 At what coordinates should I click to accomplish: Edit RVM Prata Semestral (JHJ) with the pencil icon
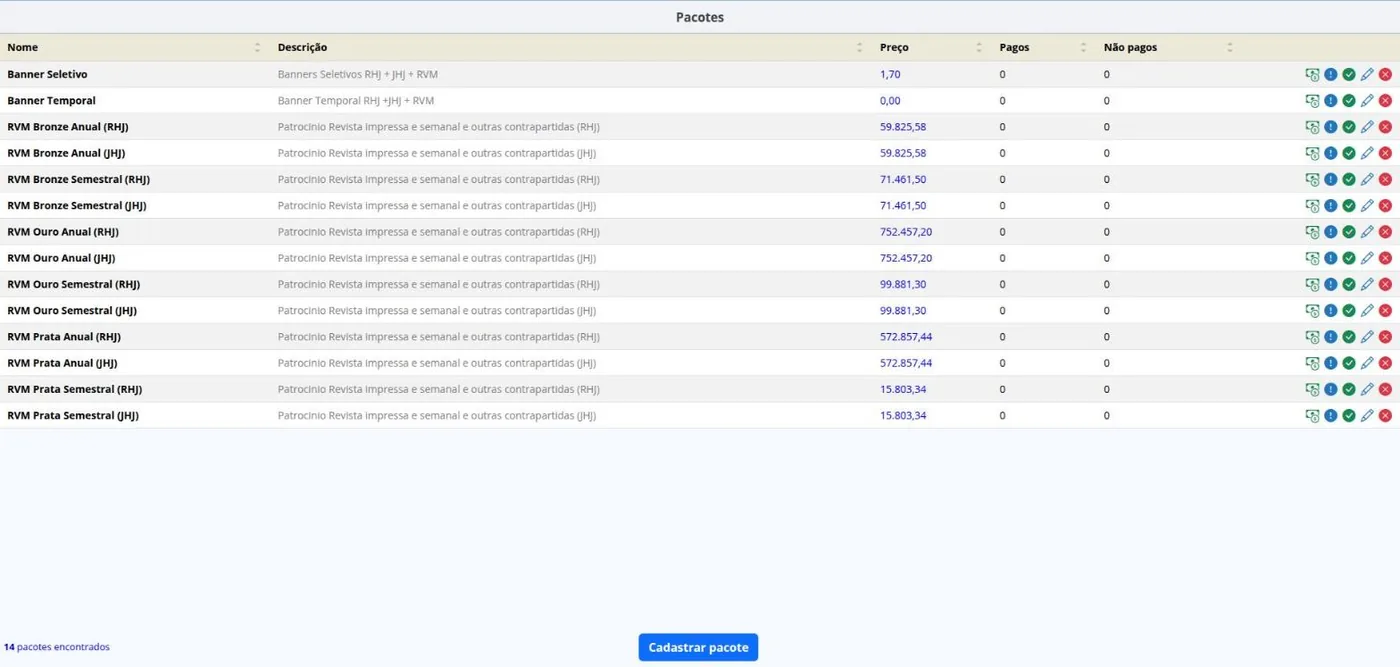pos(1367,415)
